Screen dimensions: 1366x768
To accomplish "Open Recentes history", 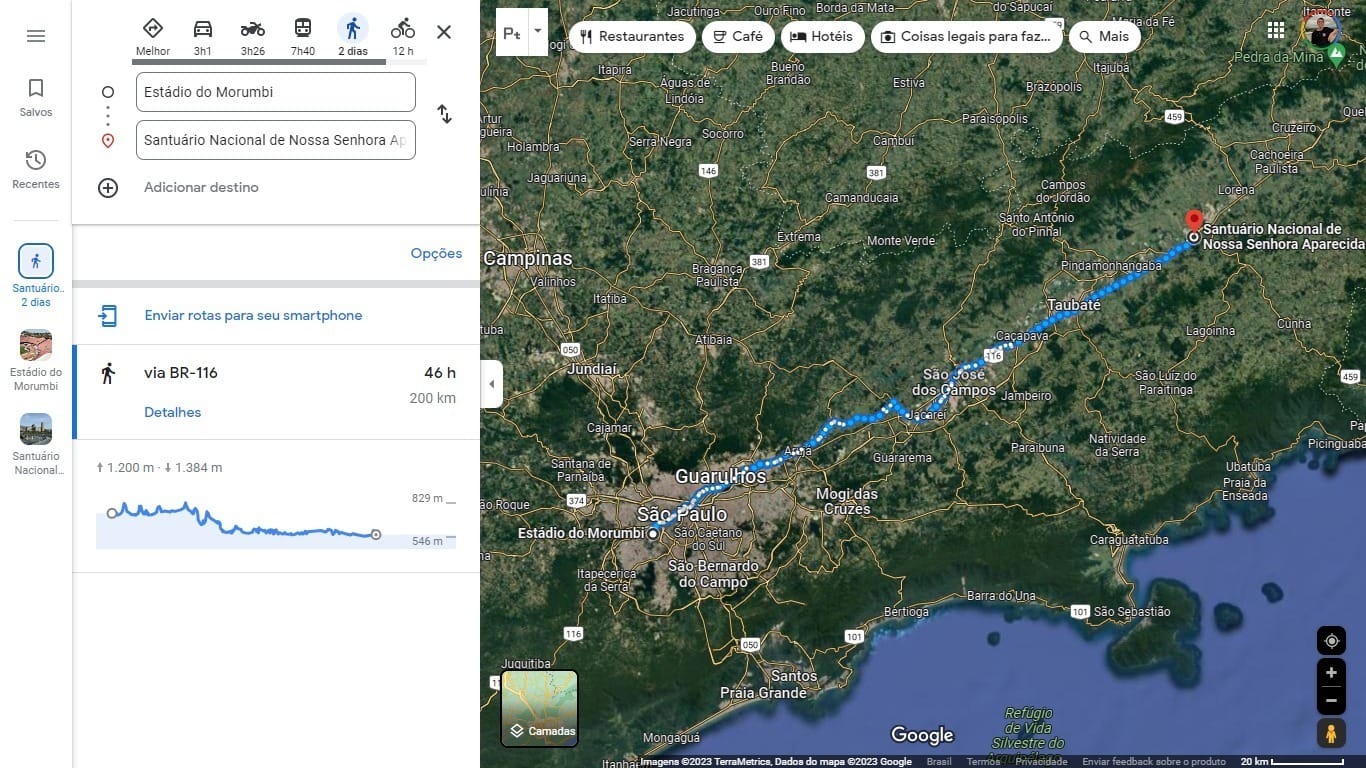I will pos(36,170).
